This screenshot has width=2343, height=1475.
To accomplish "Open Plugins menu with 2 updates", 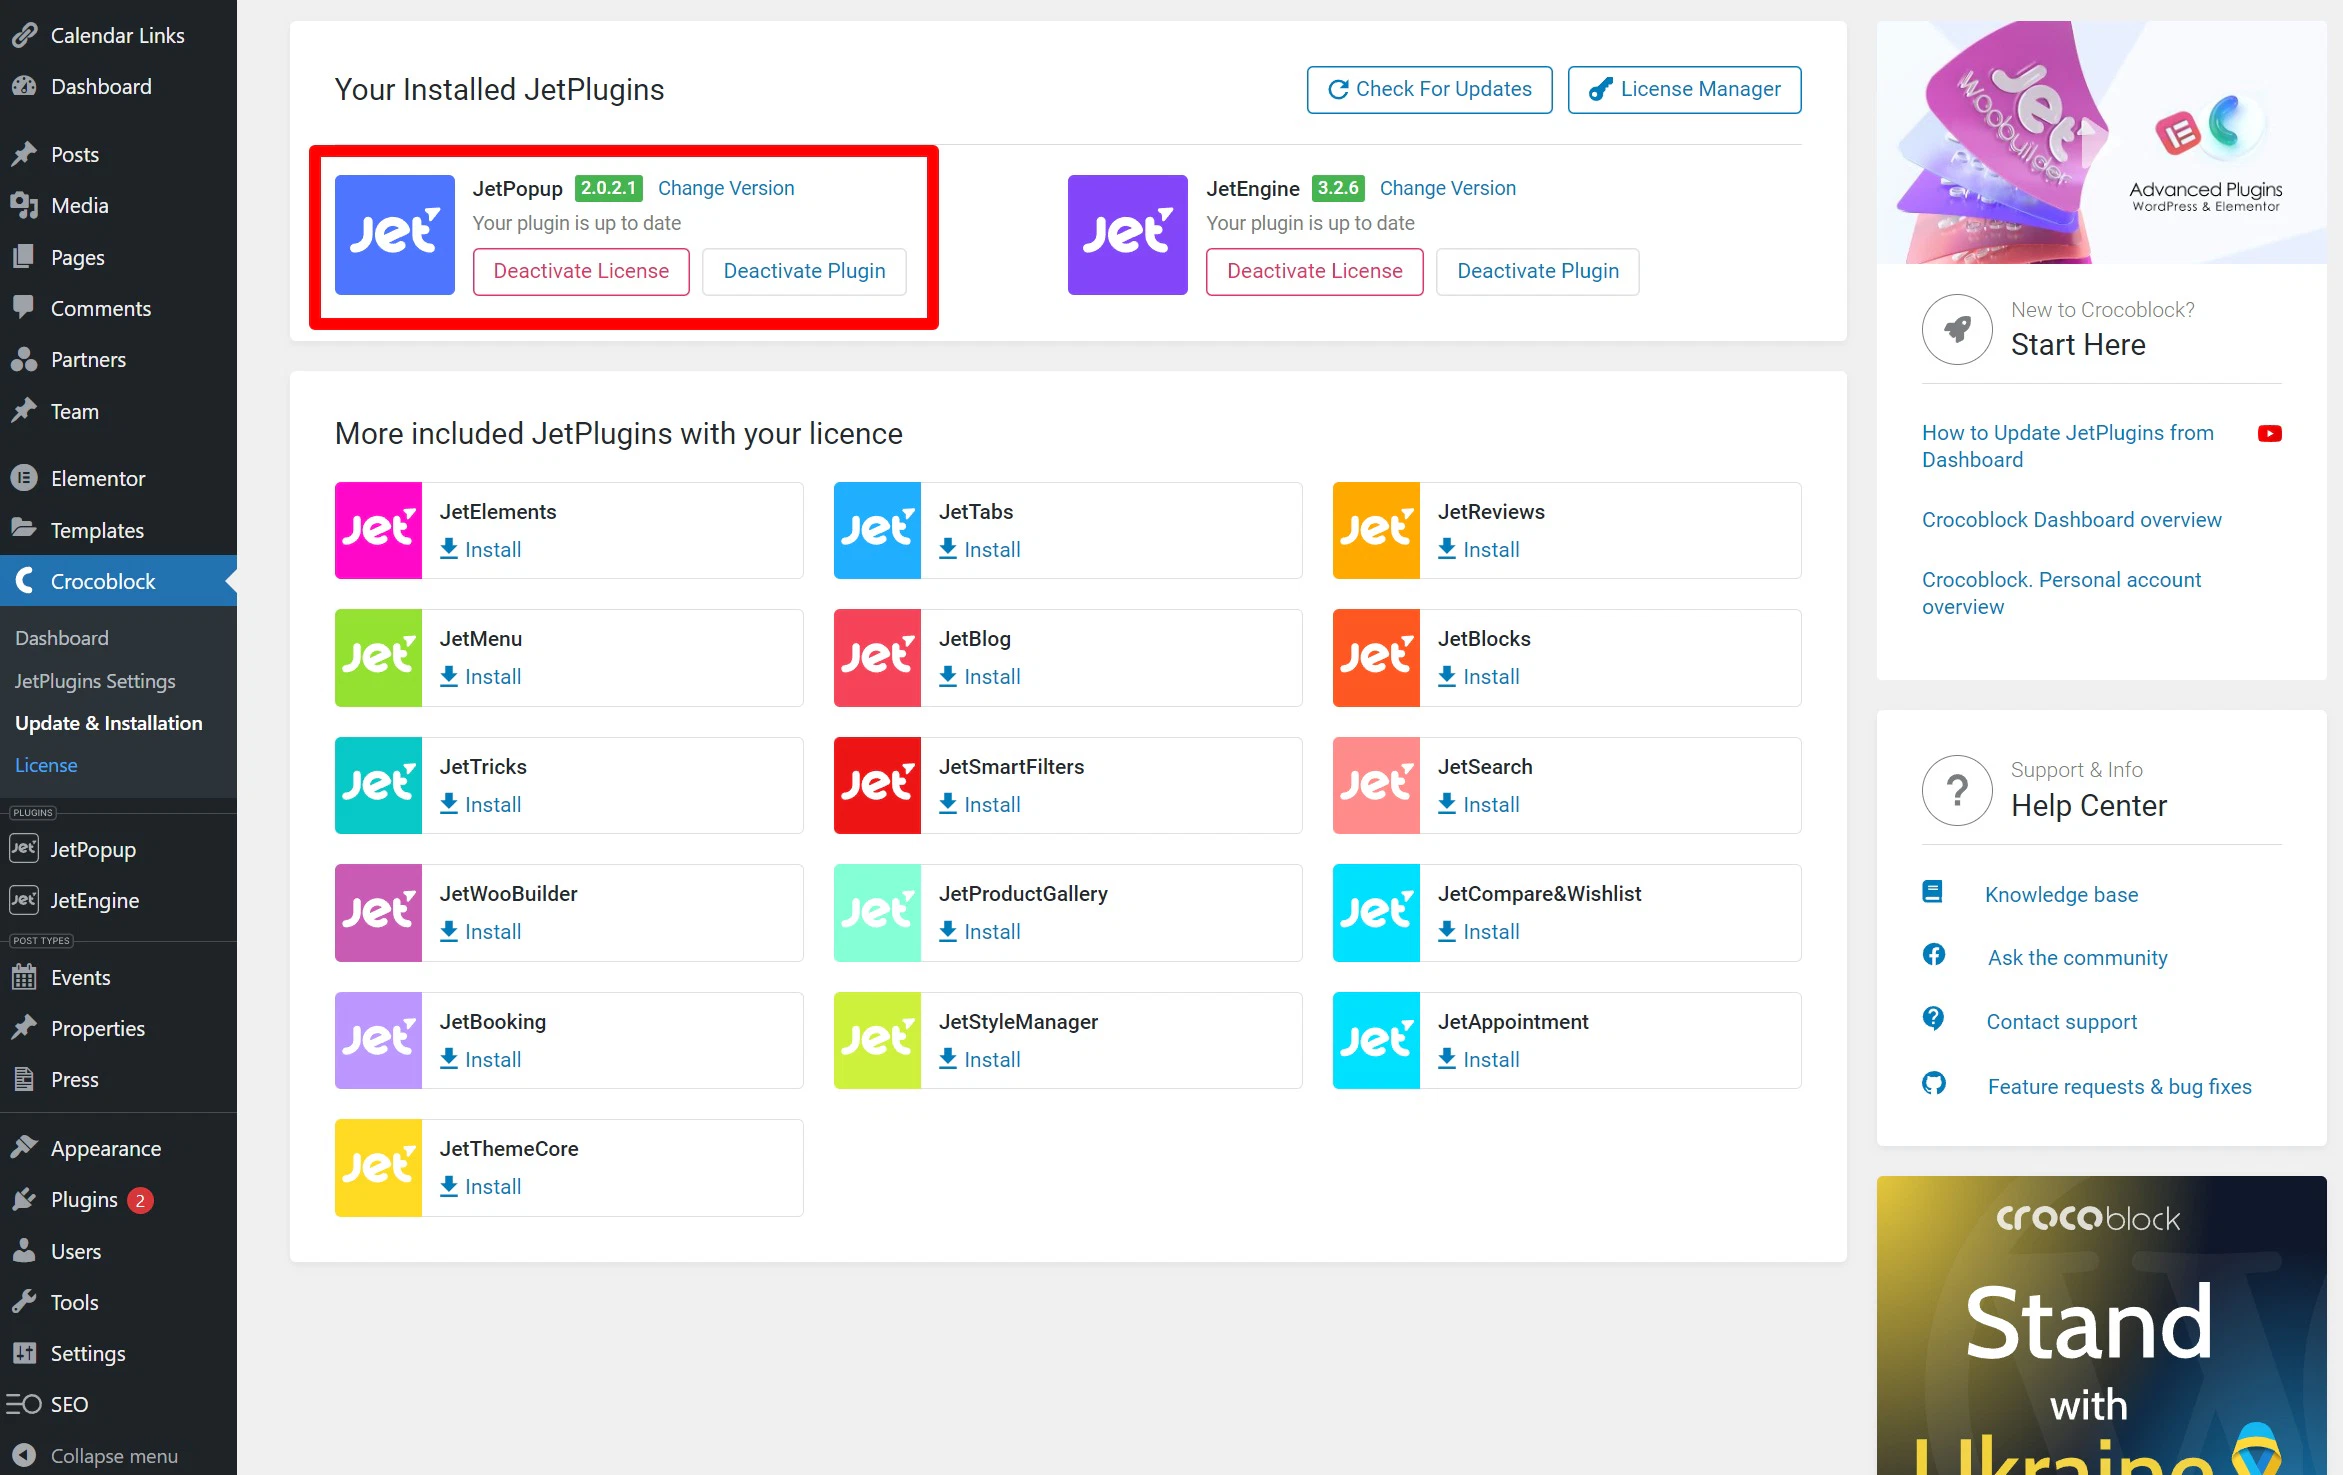I will (x=85, y=1200).
